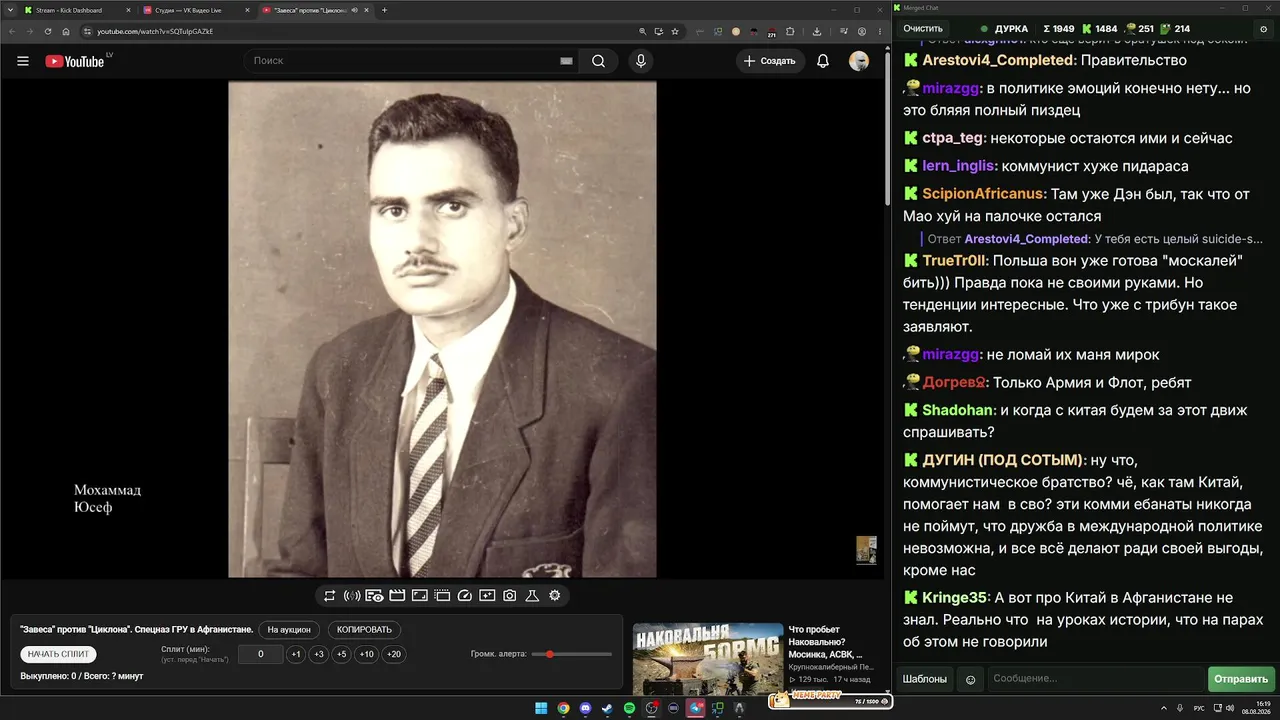Screen dimensions: 1280x720
Task: Click the РУС keyboard language indicator
Action: pos(1199,708)
